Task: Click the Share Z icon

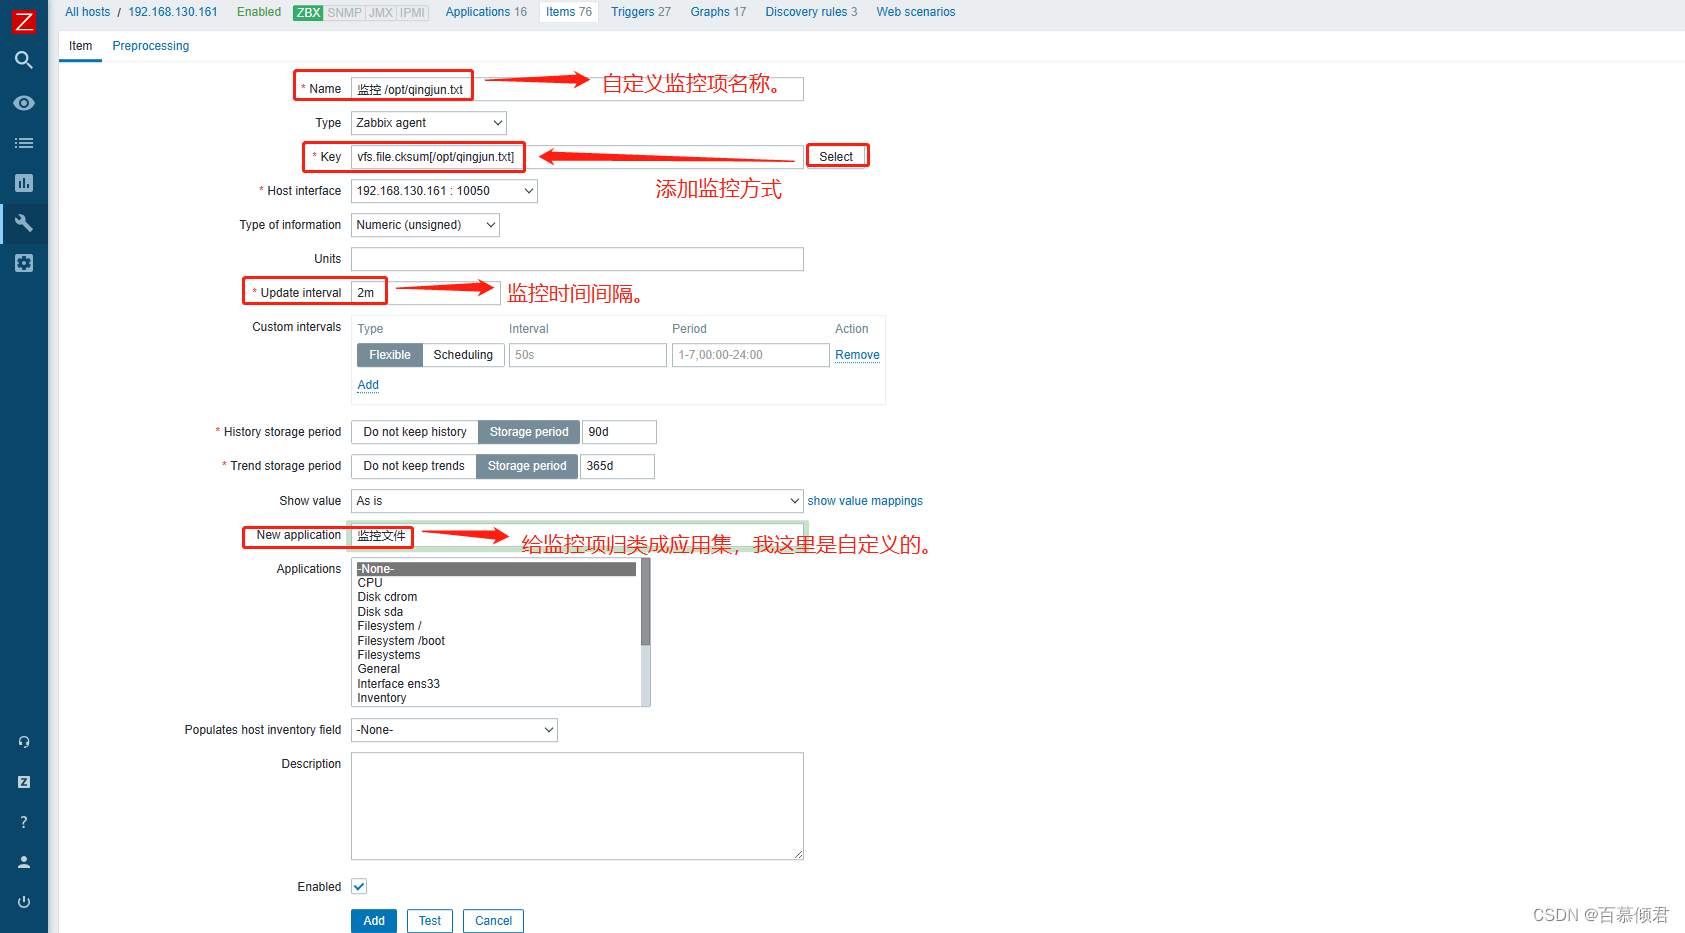Action: (x=24, y=782)
